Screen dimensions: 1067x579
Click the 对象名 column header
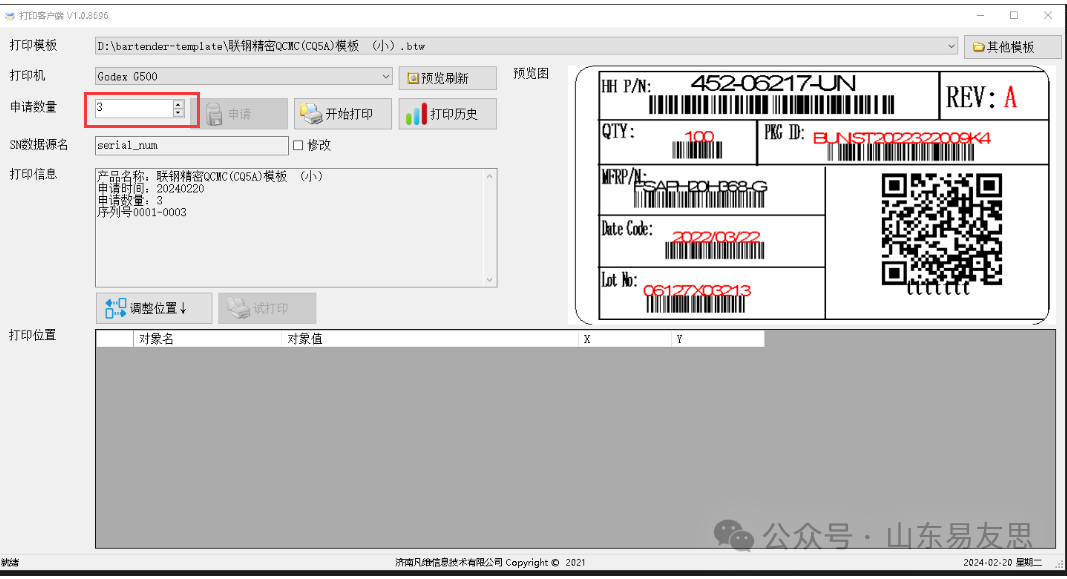(207, 339)
